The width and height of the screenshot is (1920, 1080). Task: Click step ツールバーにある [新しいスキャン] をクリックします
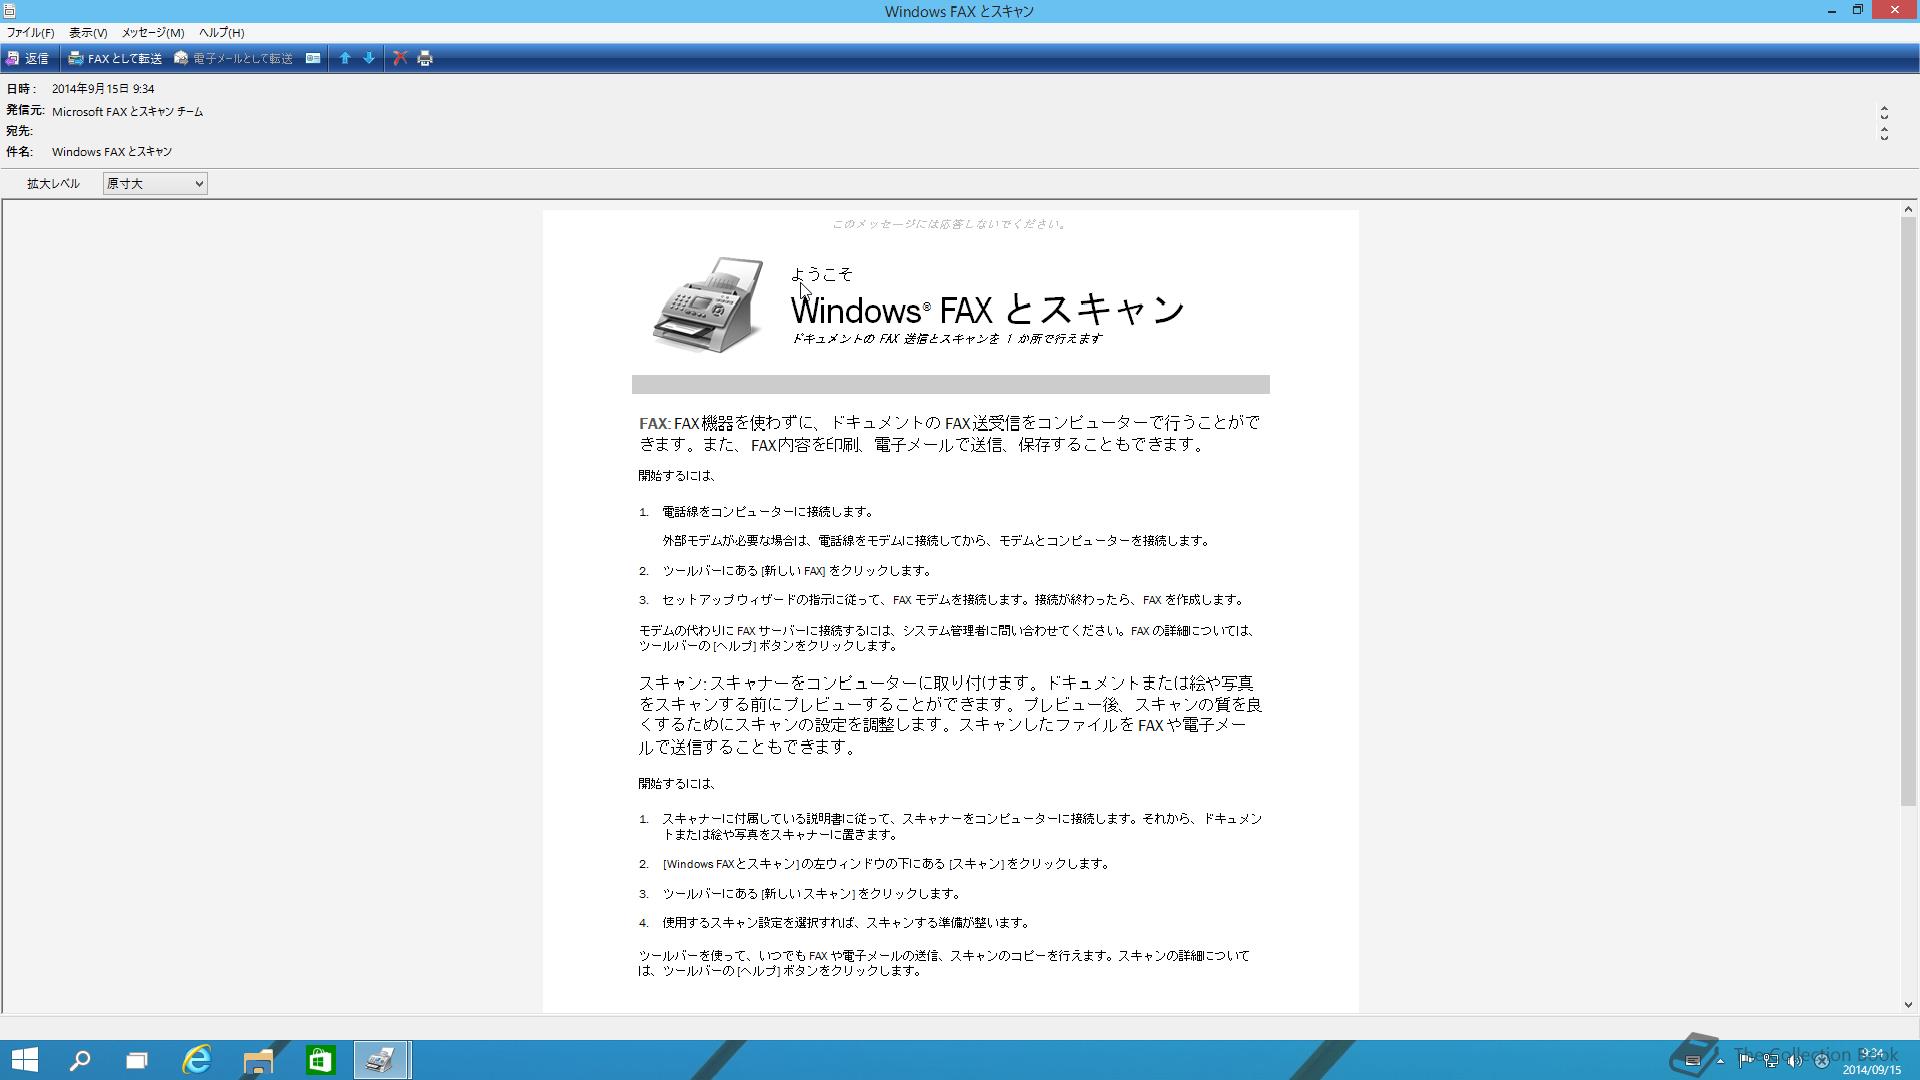811,894
